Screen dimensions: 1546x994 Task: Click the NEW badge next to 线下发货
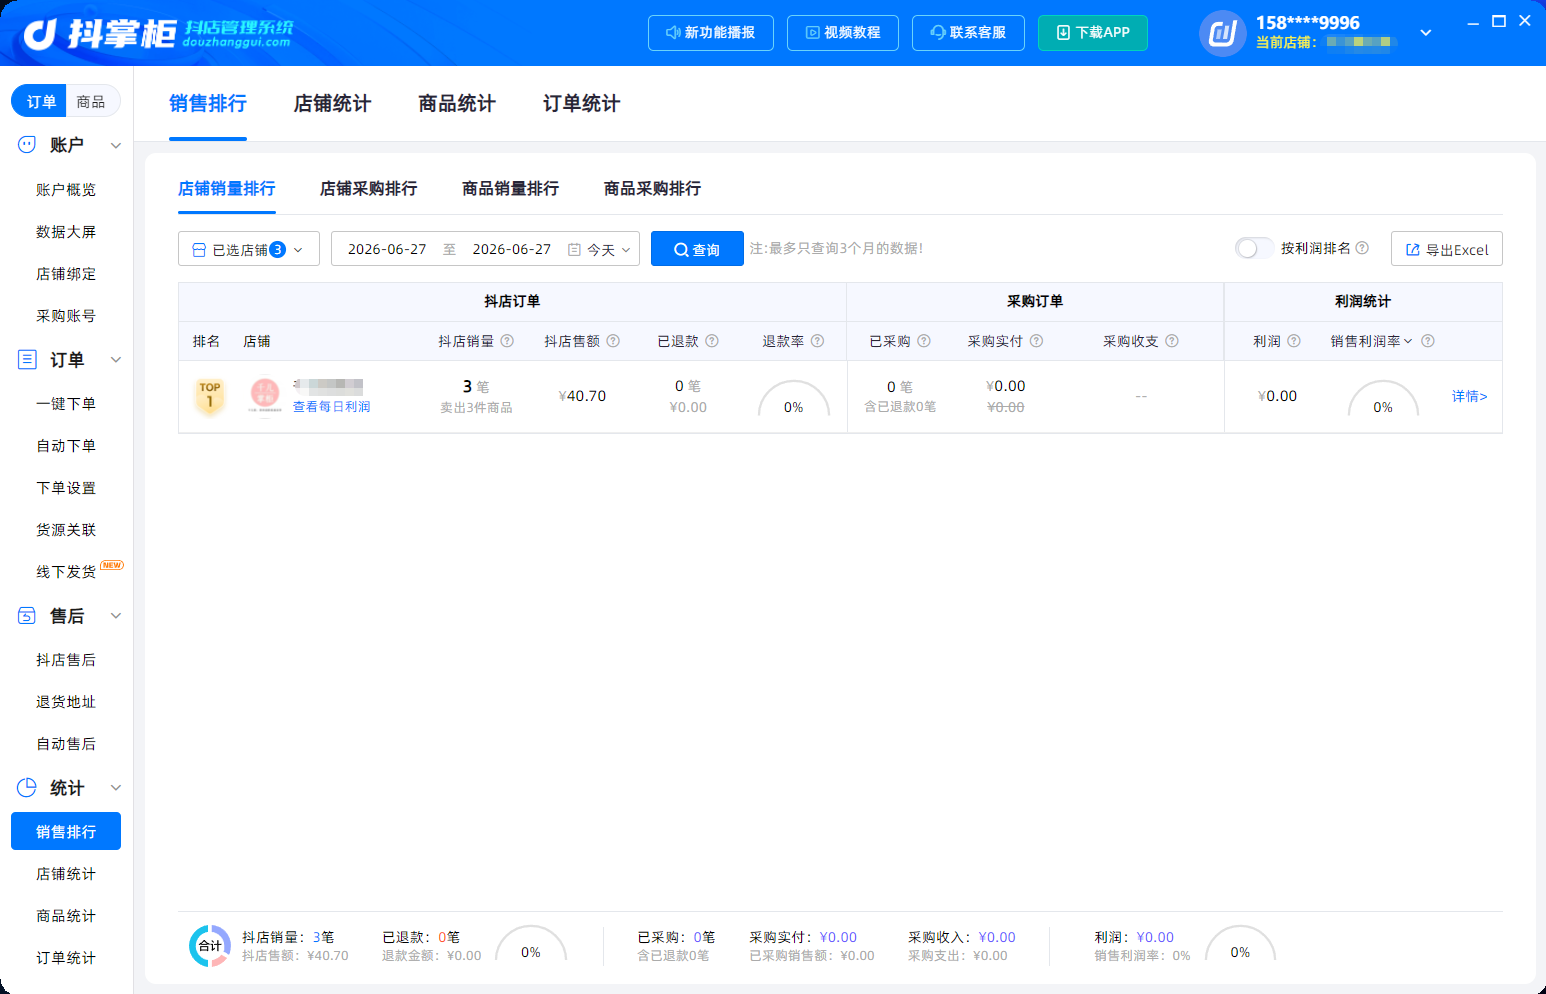pos(112,565)
